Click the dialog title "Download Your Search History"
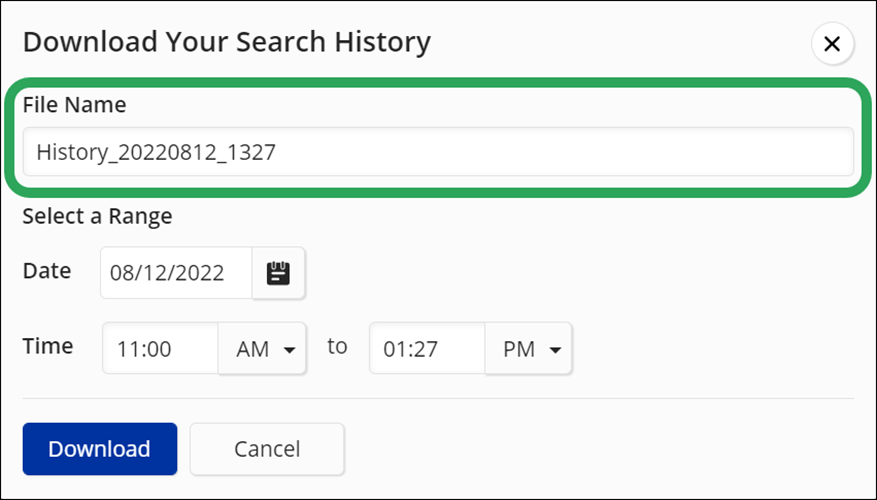 (227, 42)
